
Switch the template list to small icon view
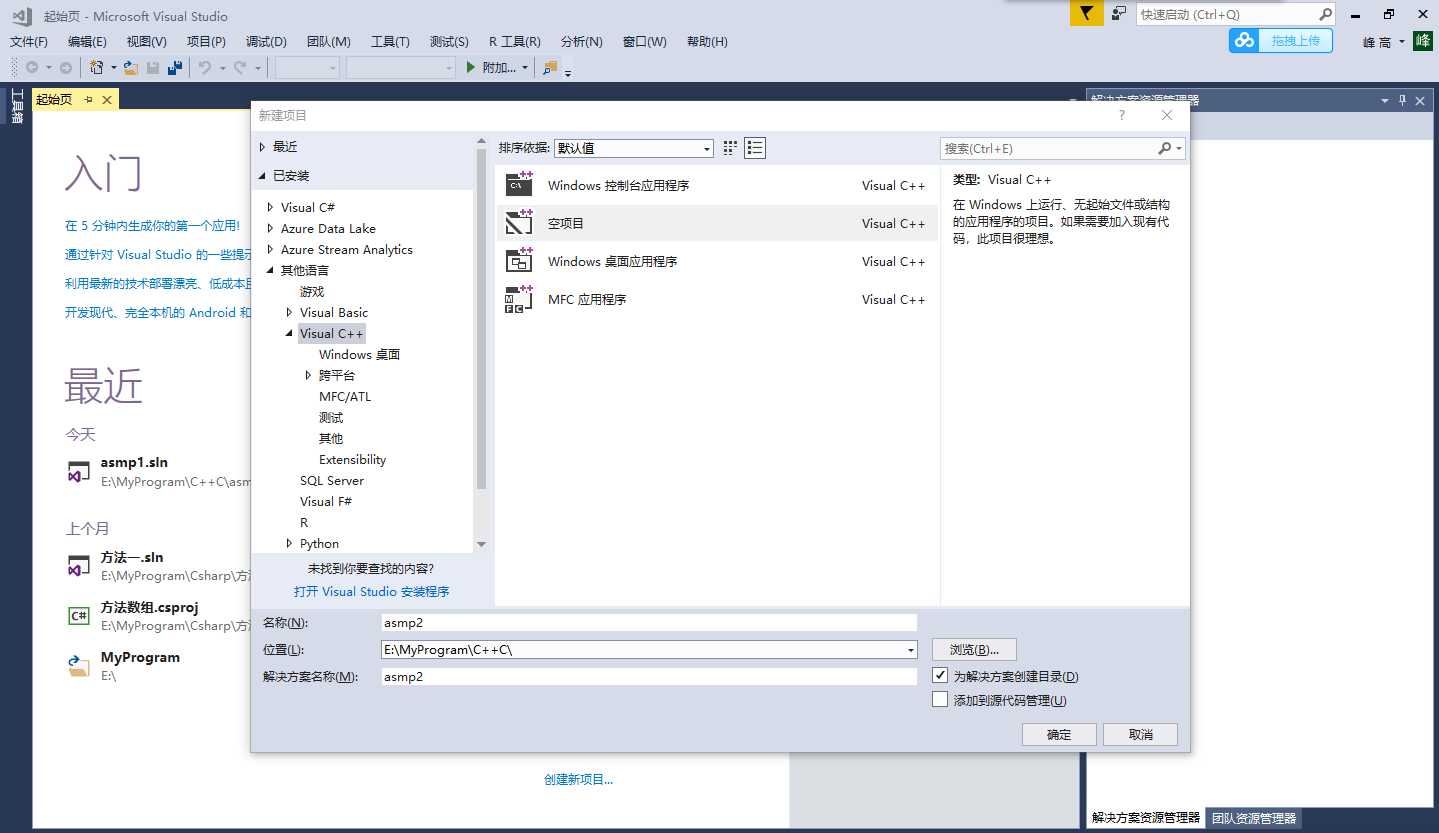tap(730, 148)
